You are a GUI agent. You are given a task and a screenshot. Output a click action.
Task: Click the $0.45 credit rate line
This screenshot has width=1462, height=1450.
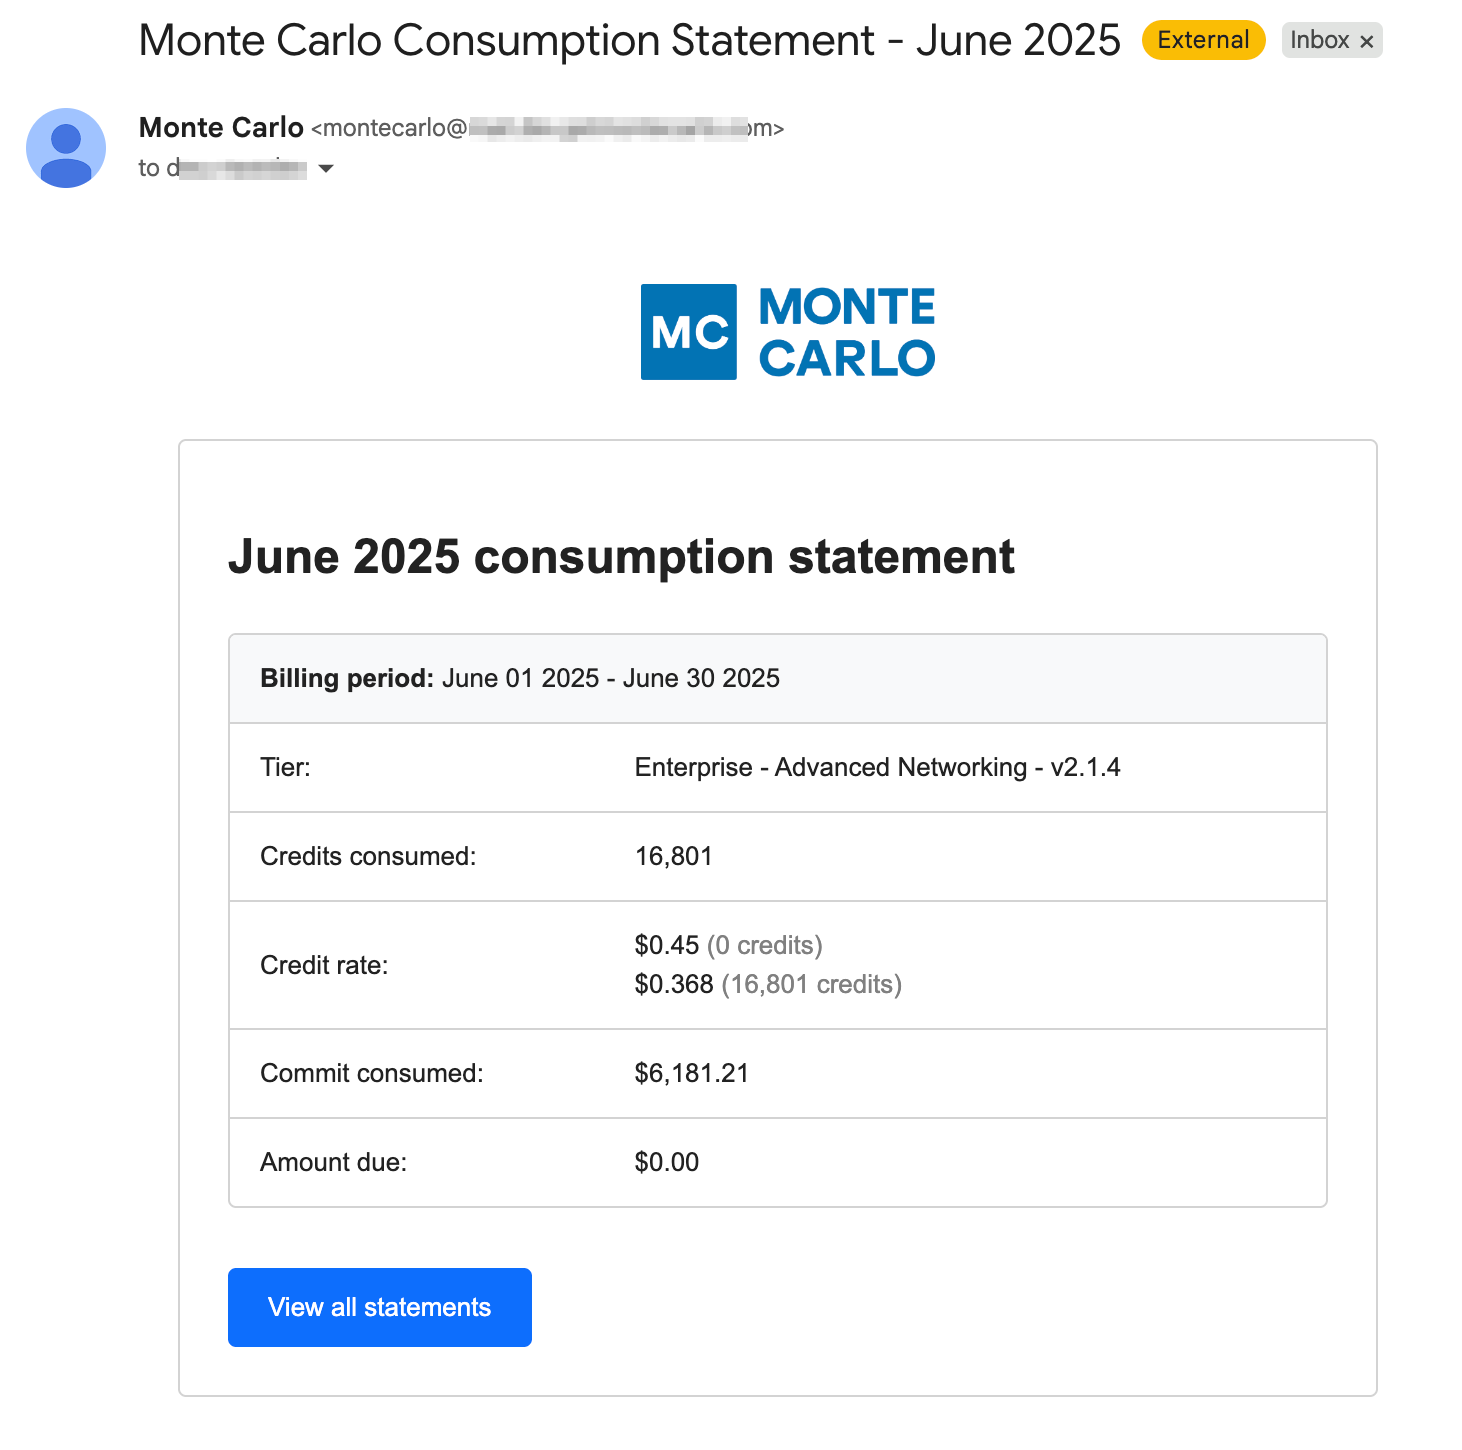click(729, 945)
